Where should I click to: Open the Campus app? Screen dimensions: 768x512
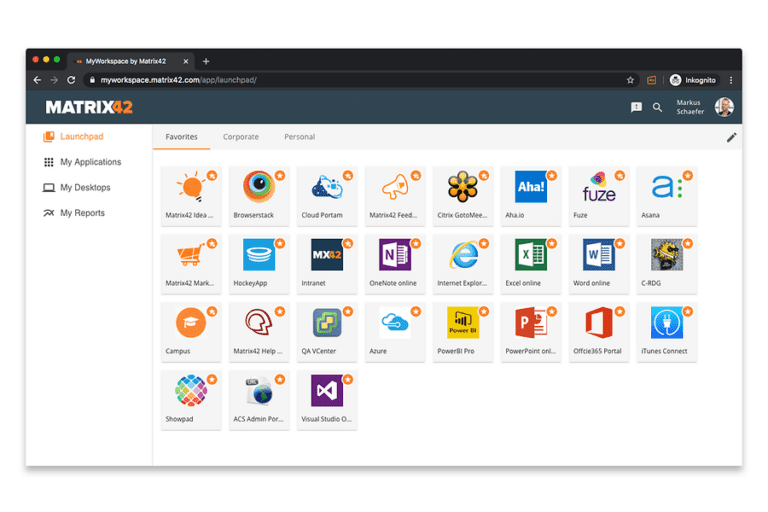(x=191, y=332)
